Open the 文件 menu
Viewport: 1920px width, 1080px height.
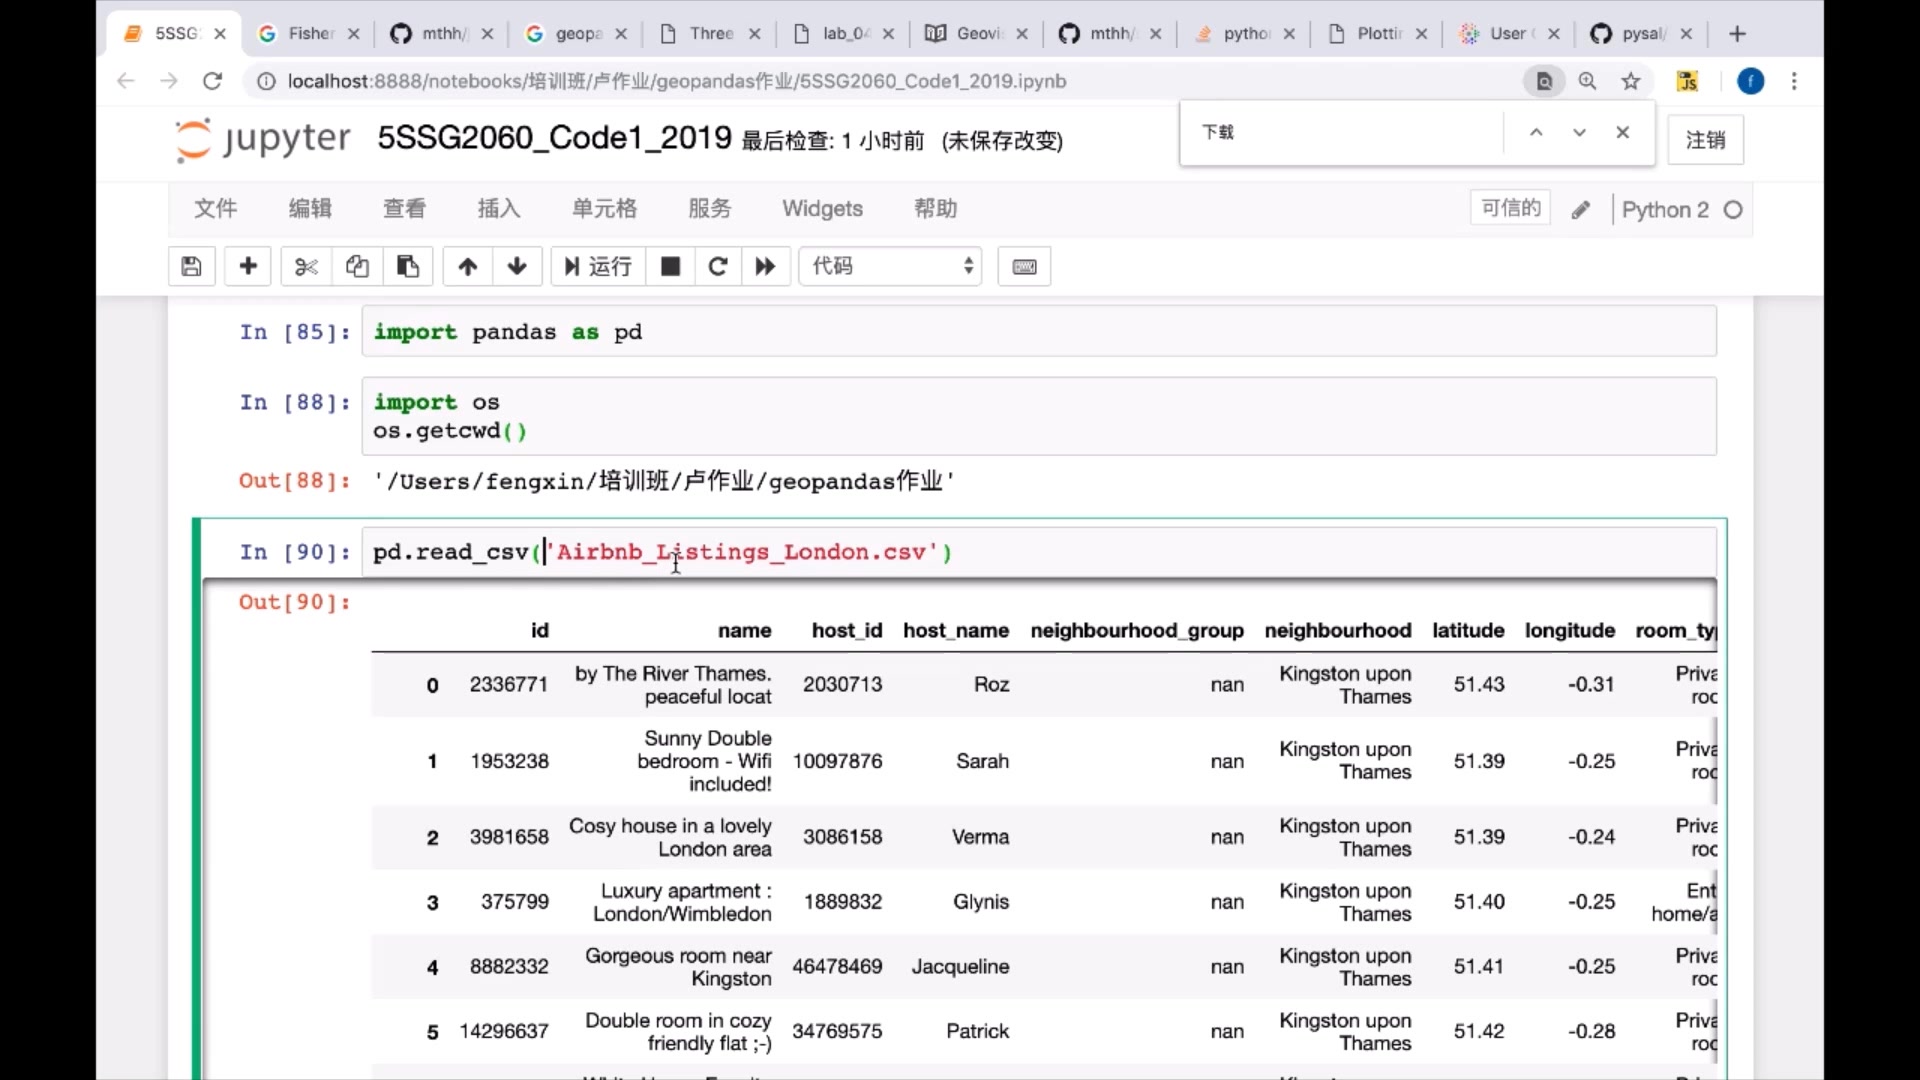click(x=215, y=208)
